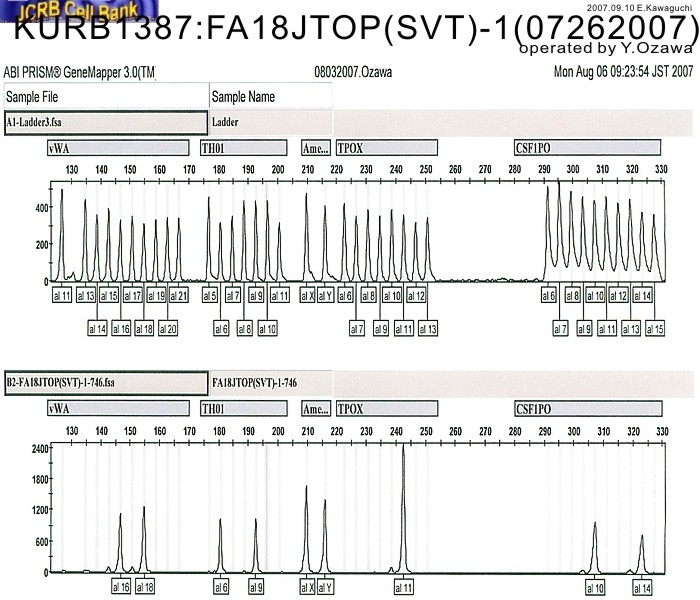Image resolution: width=700 pixels, height=600 pixels.
Task: Select TPOX al 11 label under tallest sample peak
Action: [404, 586]
